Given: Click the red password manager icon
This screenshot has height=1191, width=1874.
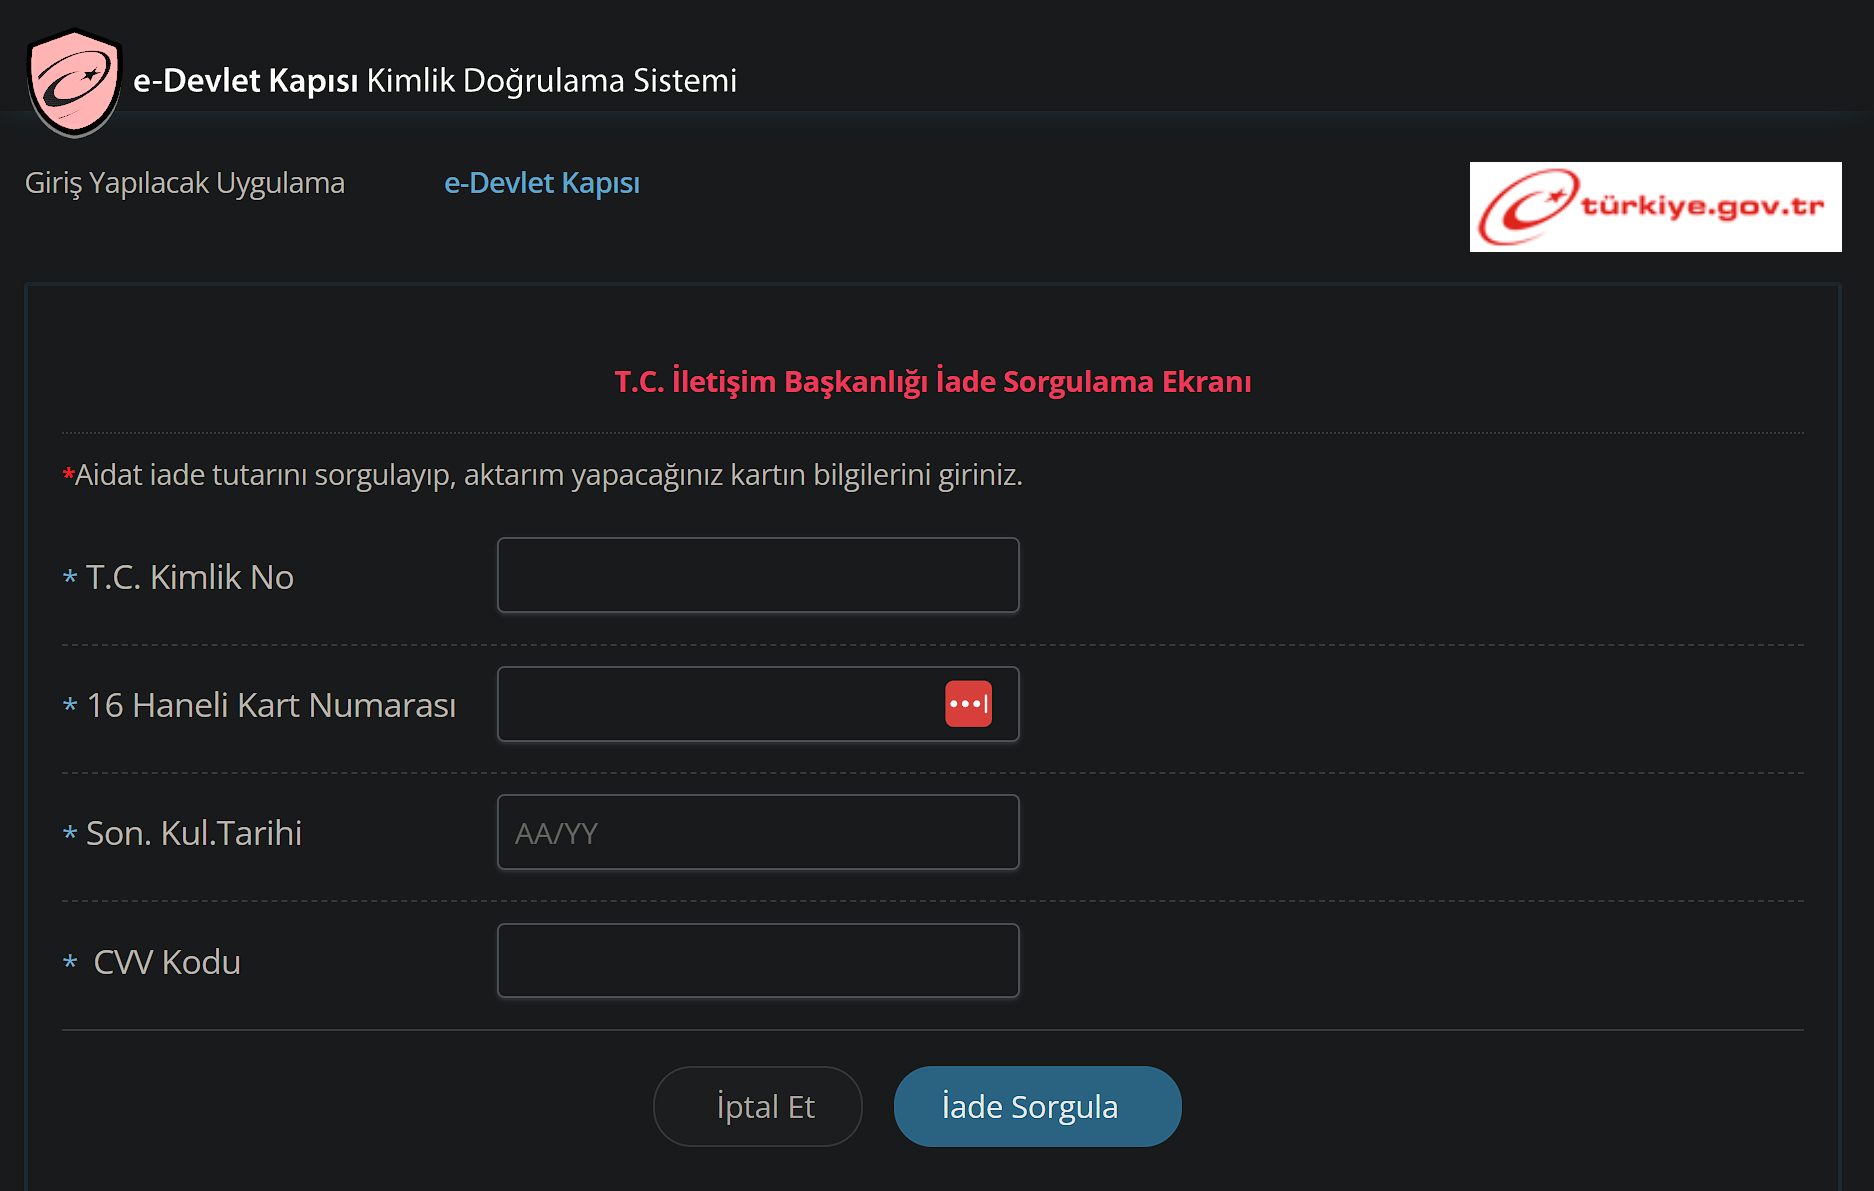Looking at the screenshot, I should pyautogui.click(x=968, y=704).
